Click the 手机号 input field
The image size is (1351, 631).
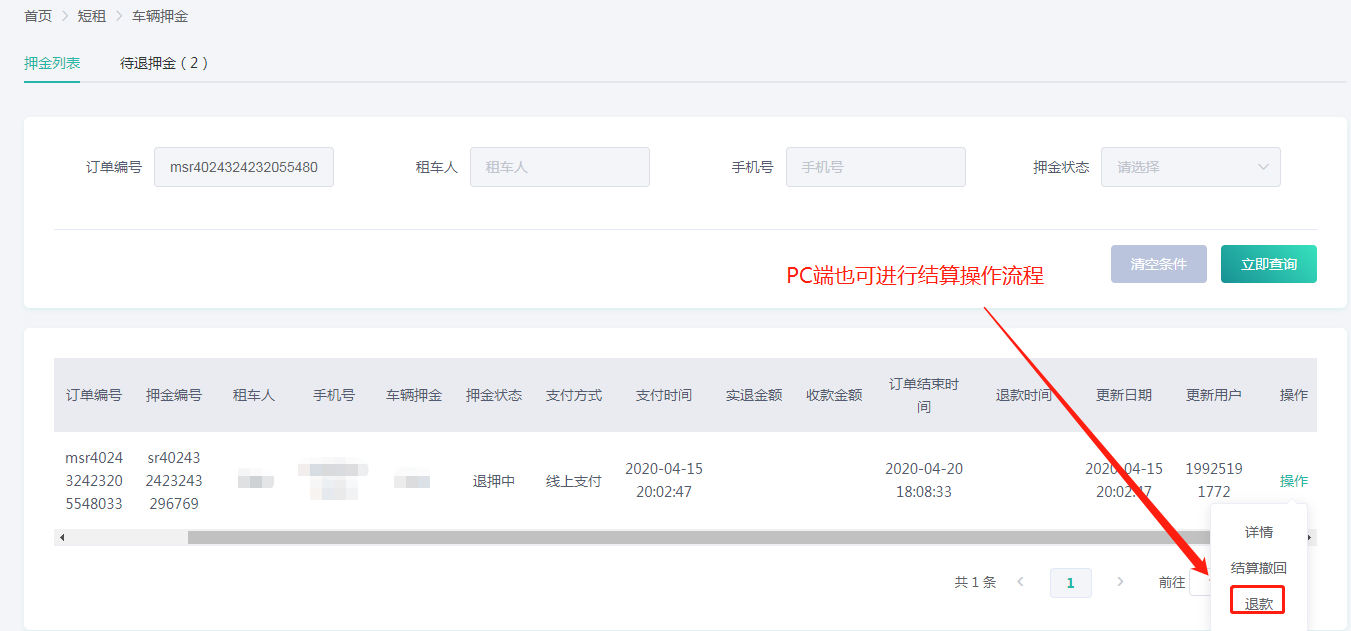click(x=875, y=167)
